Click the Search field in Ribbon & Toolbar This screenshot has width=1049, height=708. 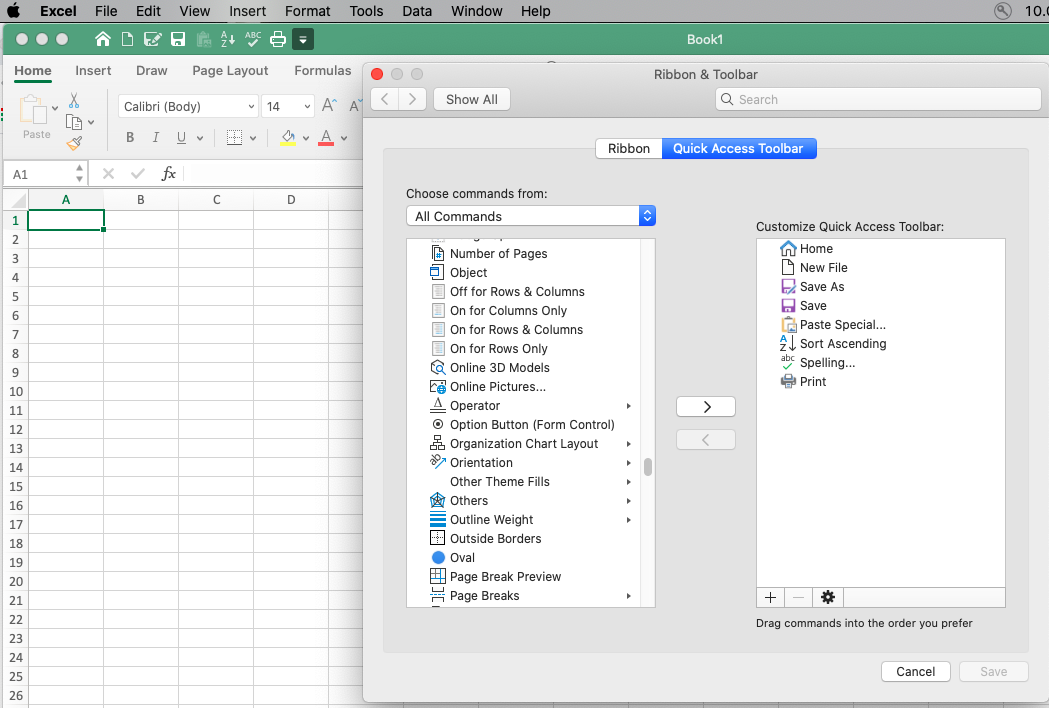point(878,100)
